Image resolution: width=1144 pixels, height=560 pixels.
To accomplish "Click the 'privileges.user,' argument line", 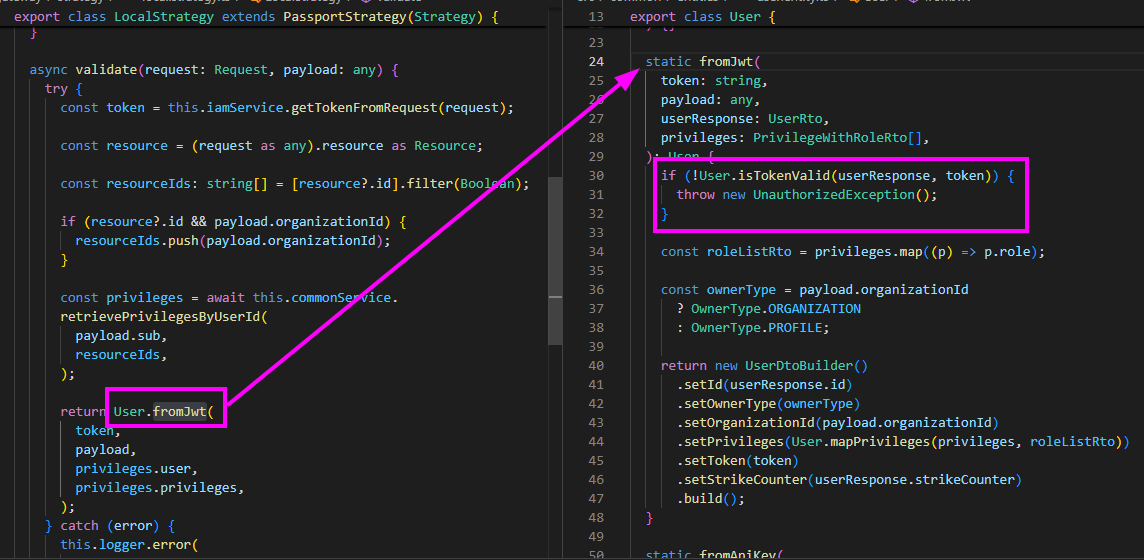I will (x=136, y=467).
